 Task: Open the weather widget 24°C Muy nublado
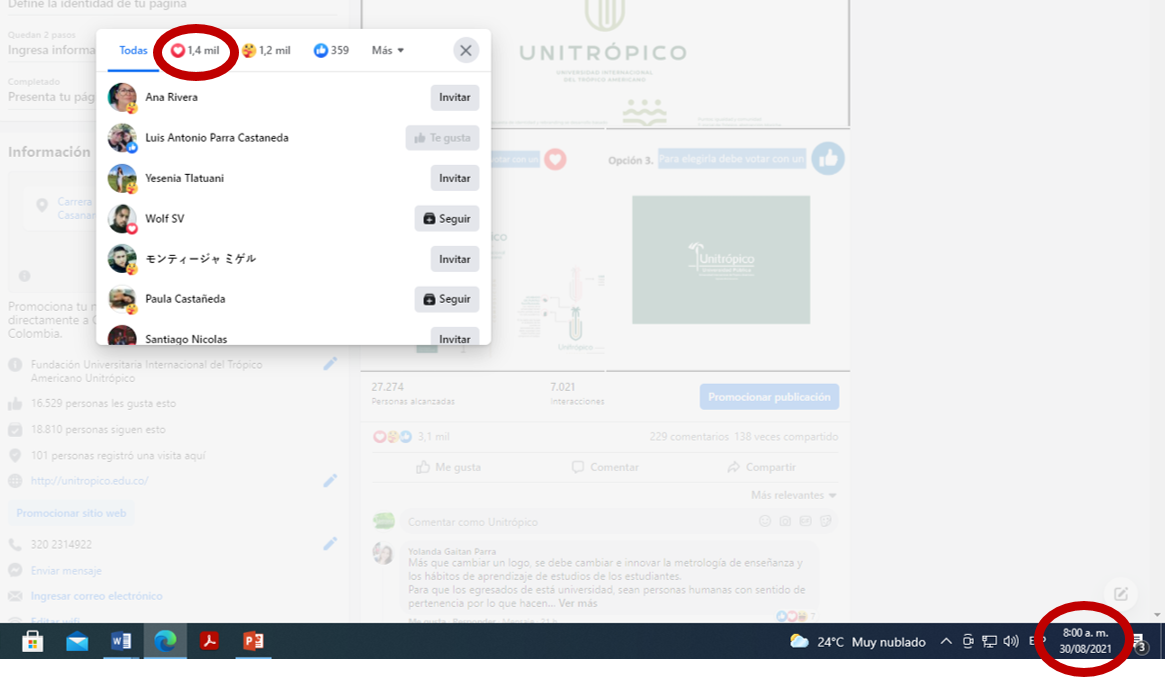pos(857,641)
